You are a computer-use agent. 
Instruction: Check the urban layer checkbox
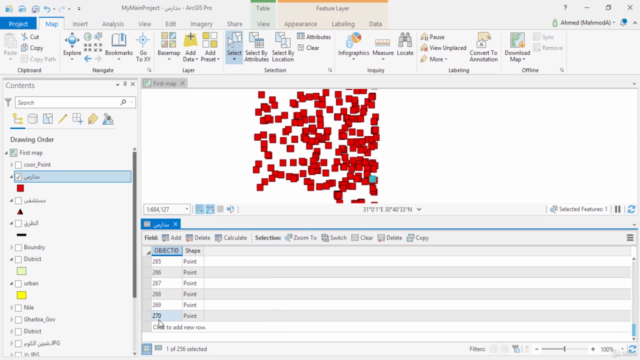tap(18, 283)
